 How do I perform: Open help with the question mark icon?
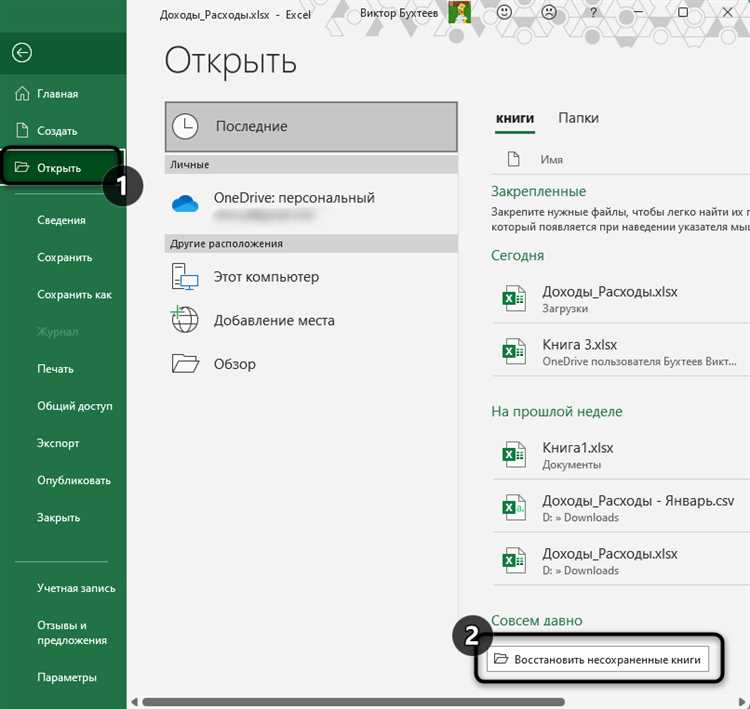[593, 12]
